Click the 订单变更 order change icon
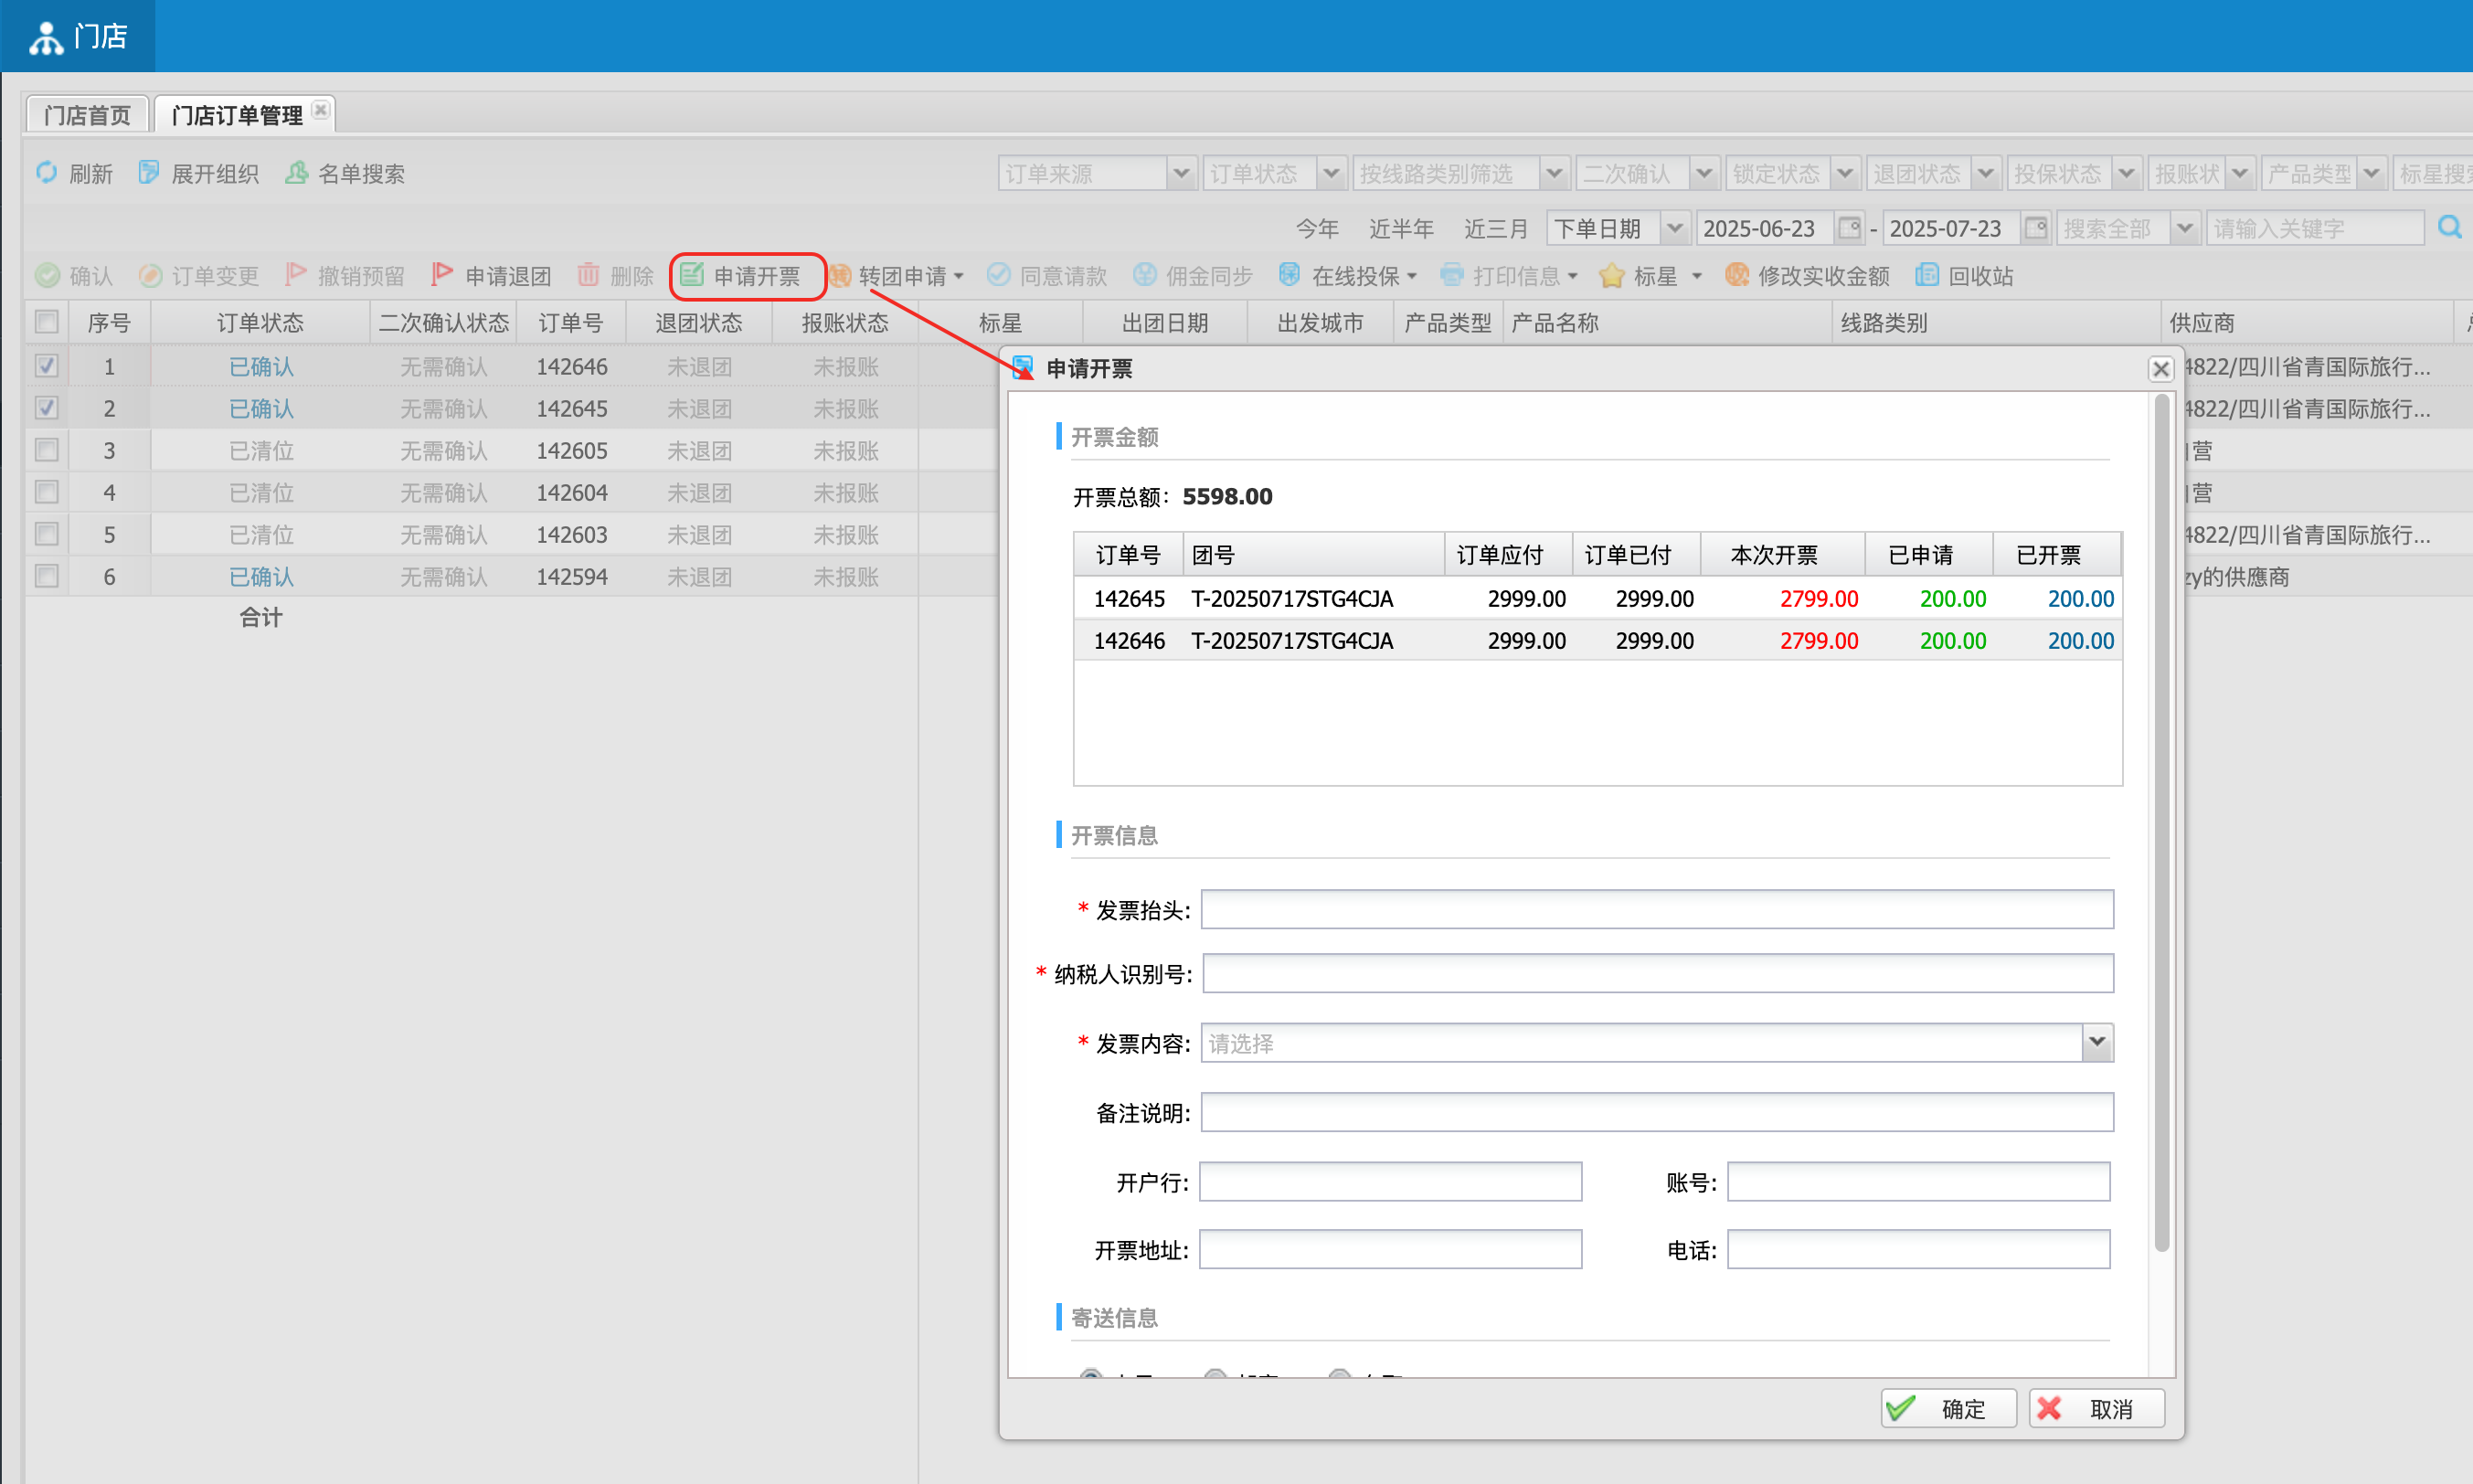Screen dimensions: 2473x1484 pyautogui.click(x=150, y=275)
